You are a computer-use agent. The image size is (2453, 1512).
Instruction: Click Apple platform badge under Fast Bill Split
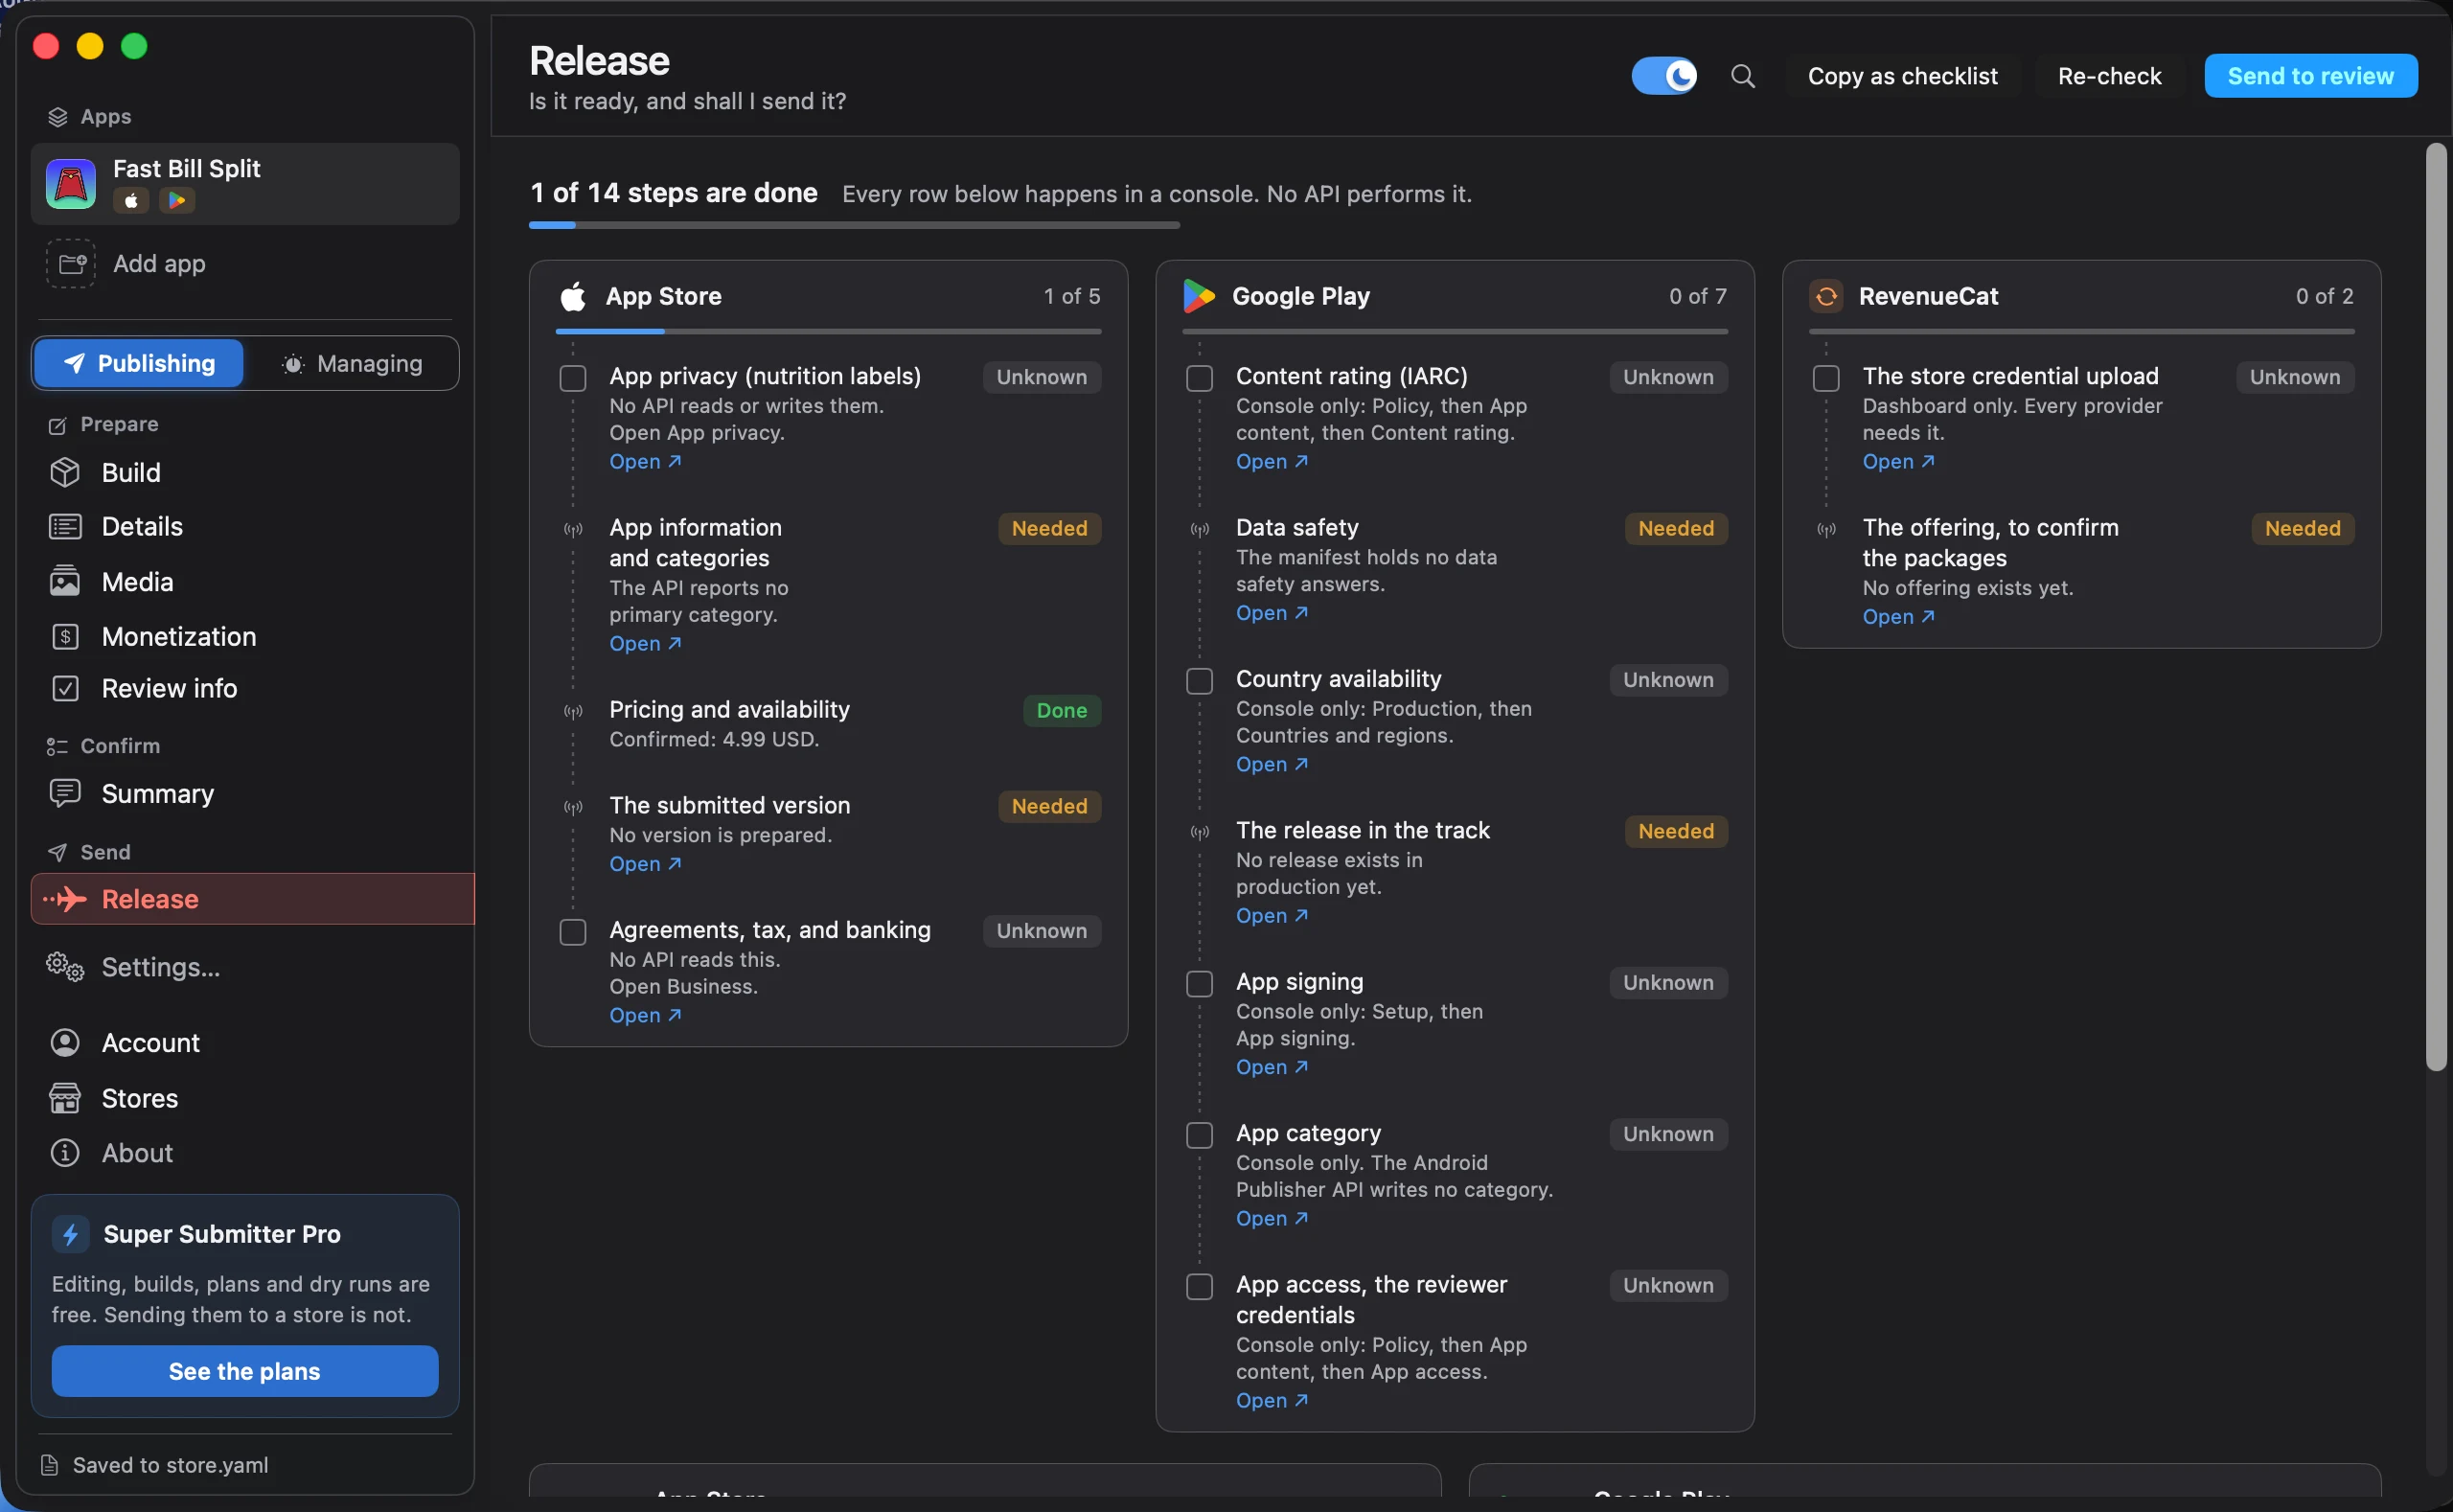coord(131,201)
